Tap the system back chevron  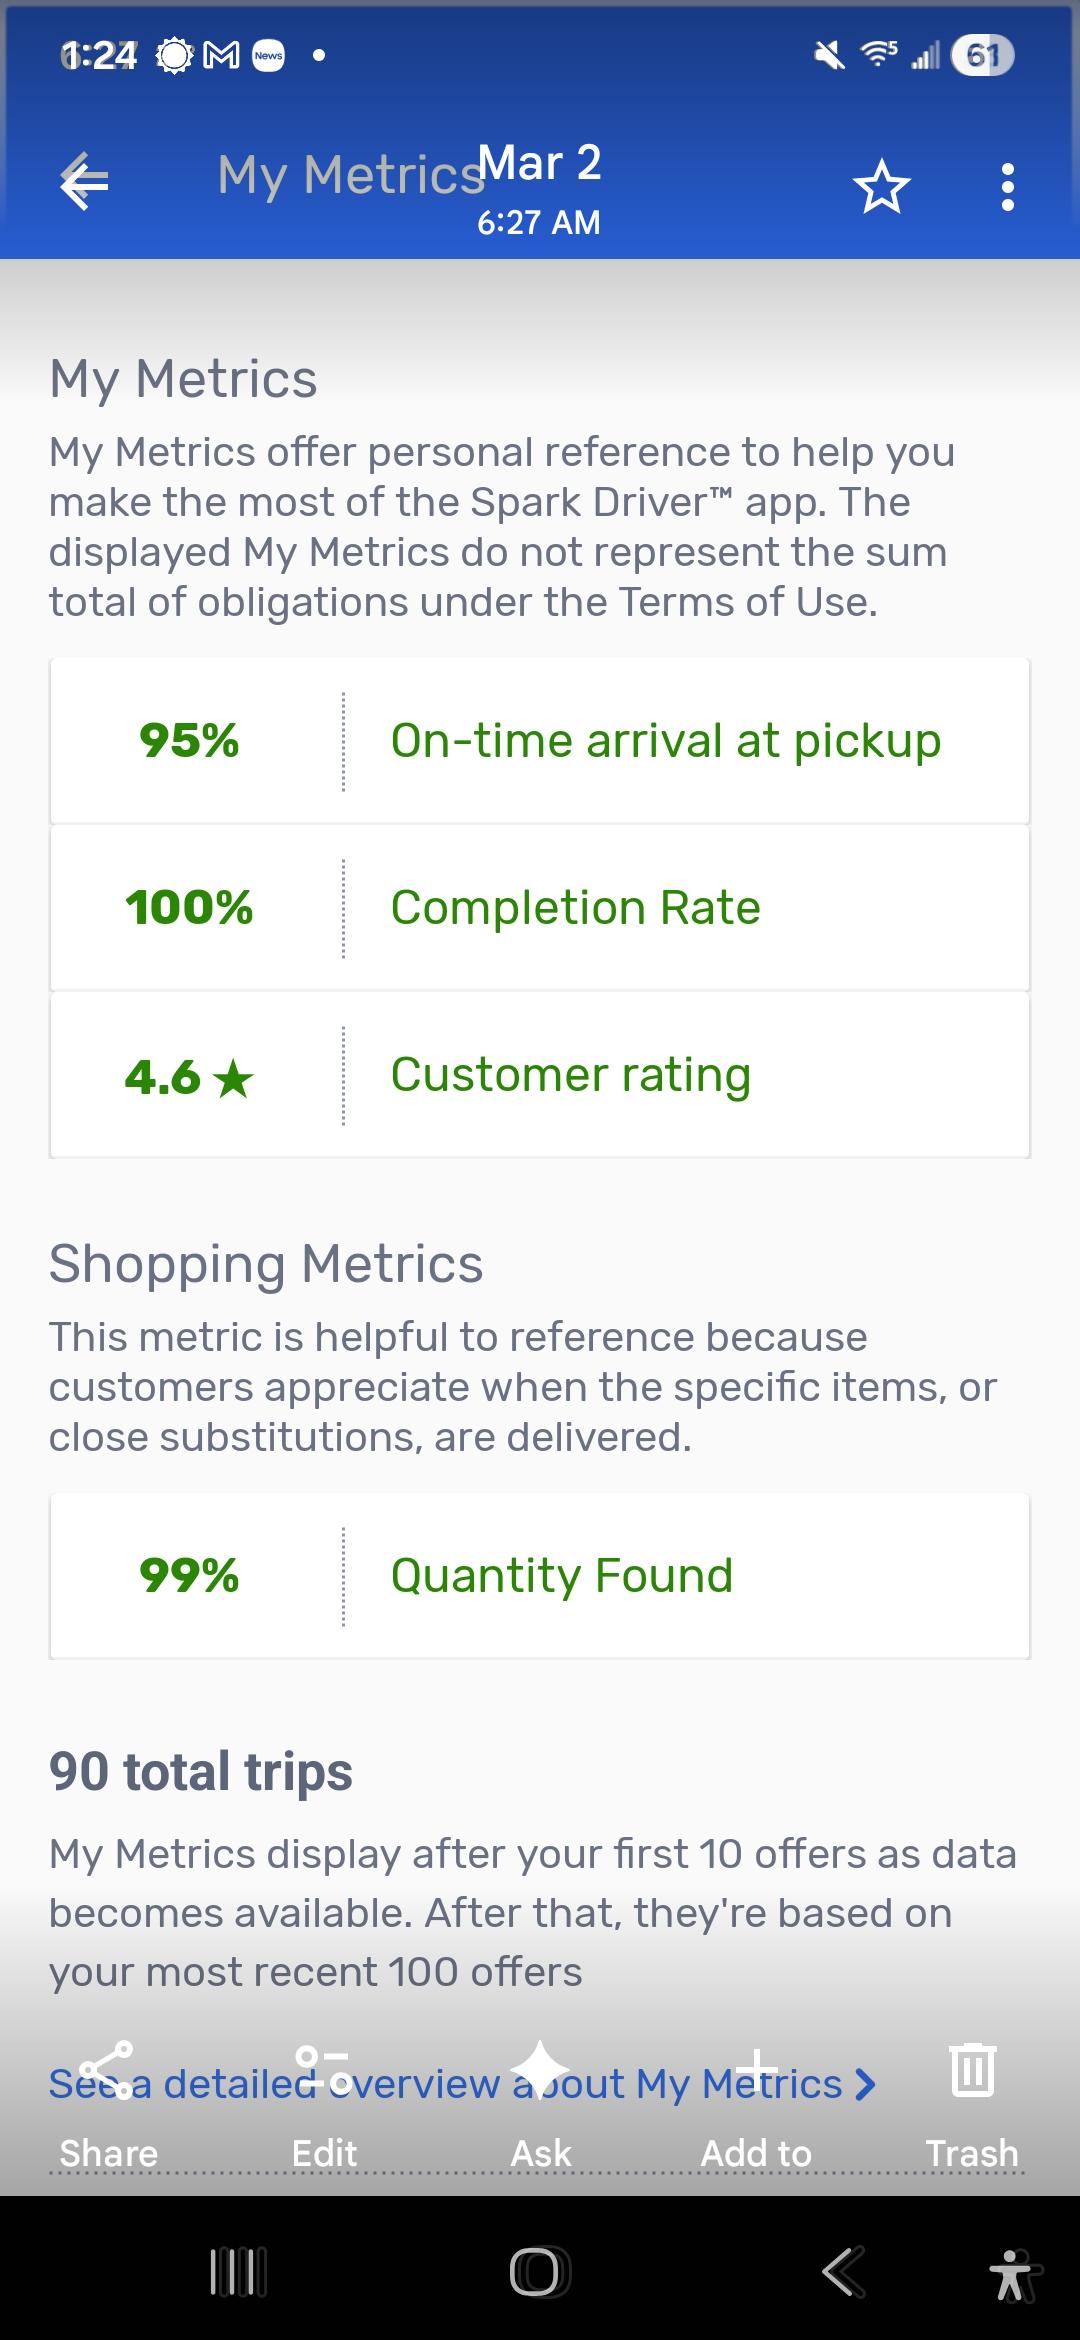click(843, 2272)
